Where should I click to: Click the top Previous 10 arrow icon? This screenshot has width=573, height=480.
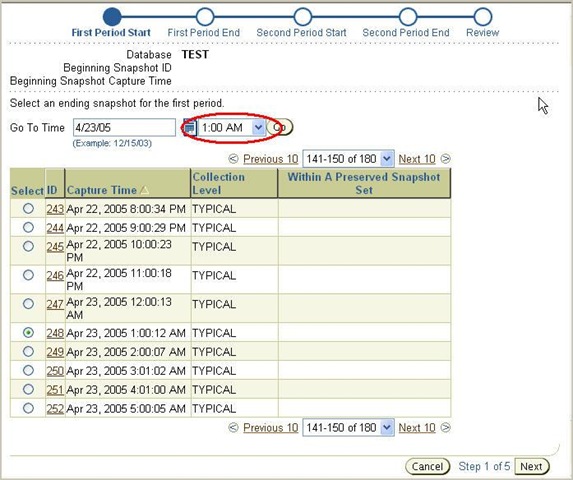click(x=233, y=159)
